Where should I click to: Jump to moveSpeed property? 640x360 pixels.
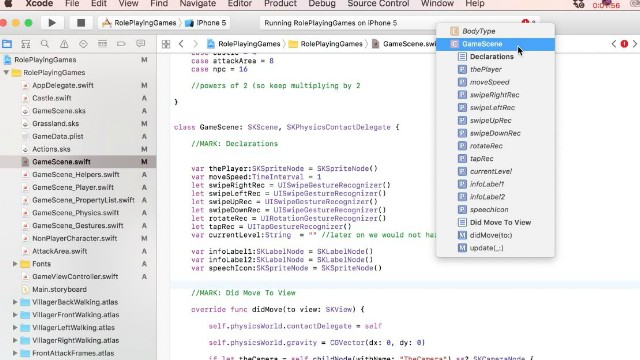coord(495,82)
